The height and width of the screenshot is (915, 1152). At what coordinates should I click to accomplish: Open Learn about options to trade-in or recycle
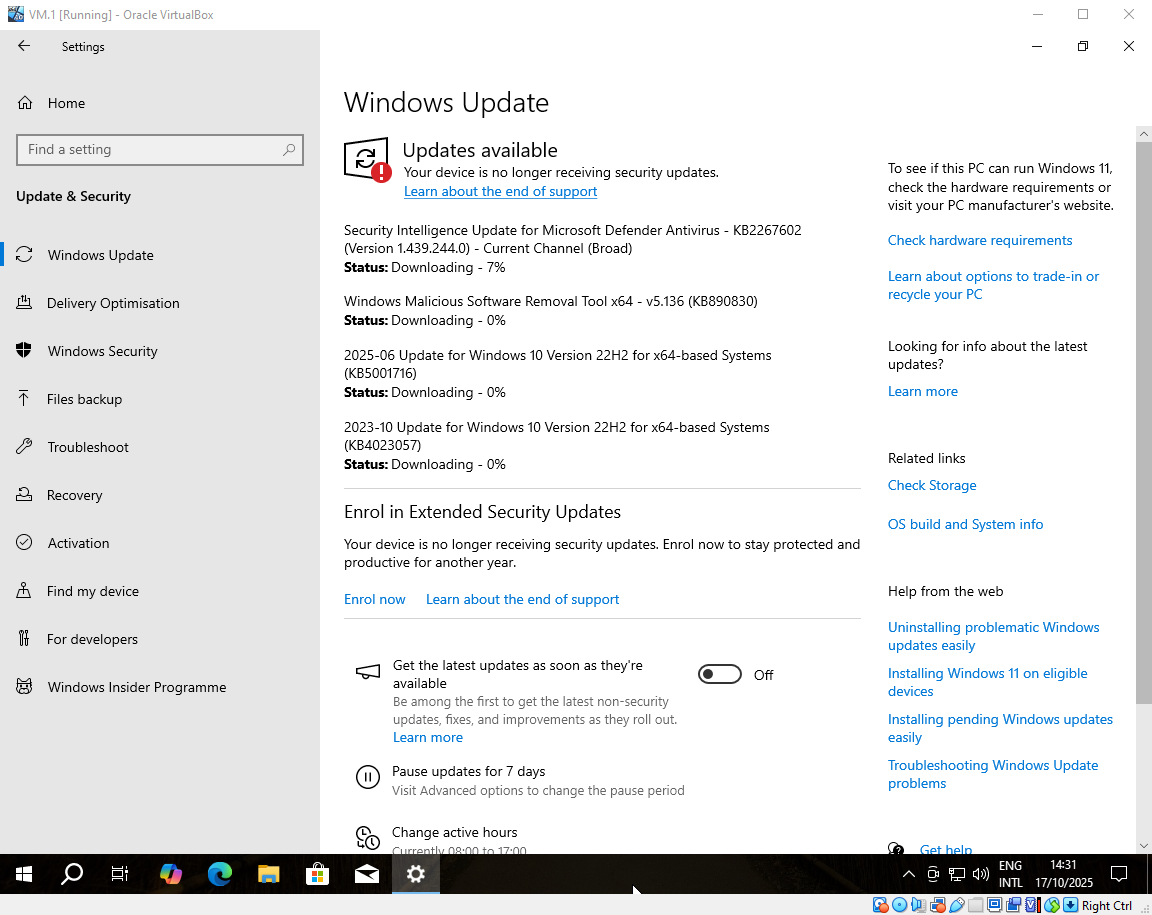[x=993, y=285]
